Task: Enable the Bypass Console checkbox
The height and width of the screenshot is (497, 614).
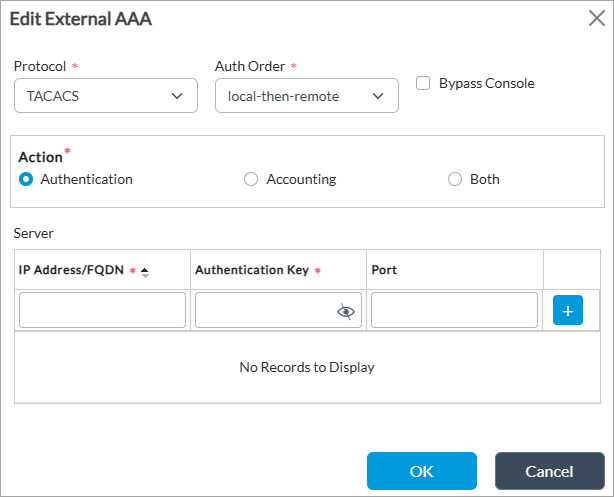Action: click(423, 84)
